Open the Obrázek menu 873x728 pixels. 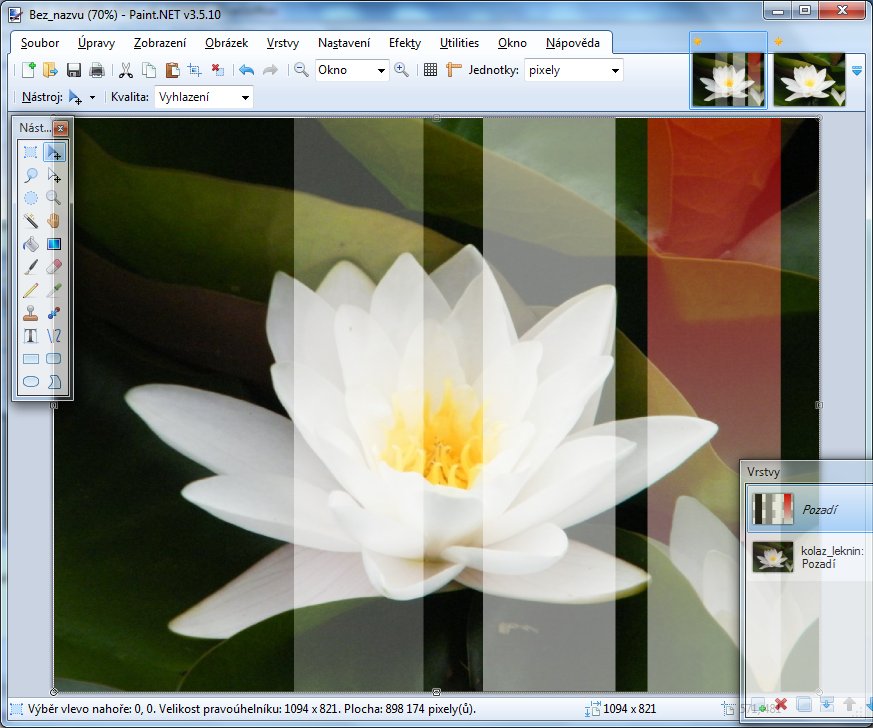227,43
